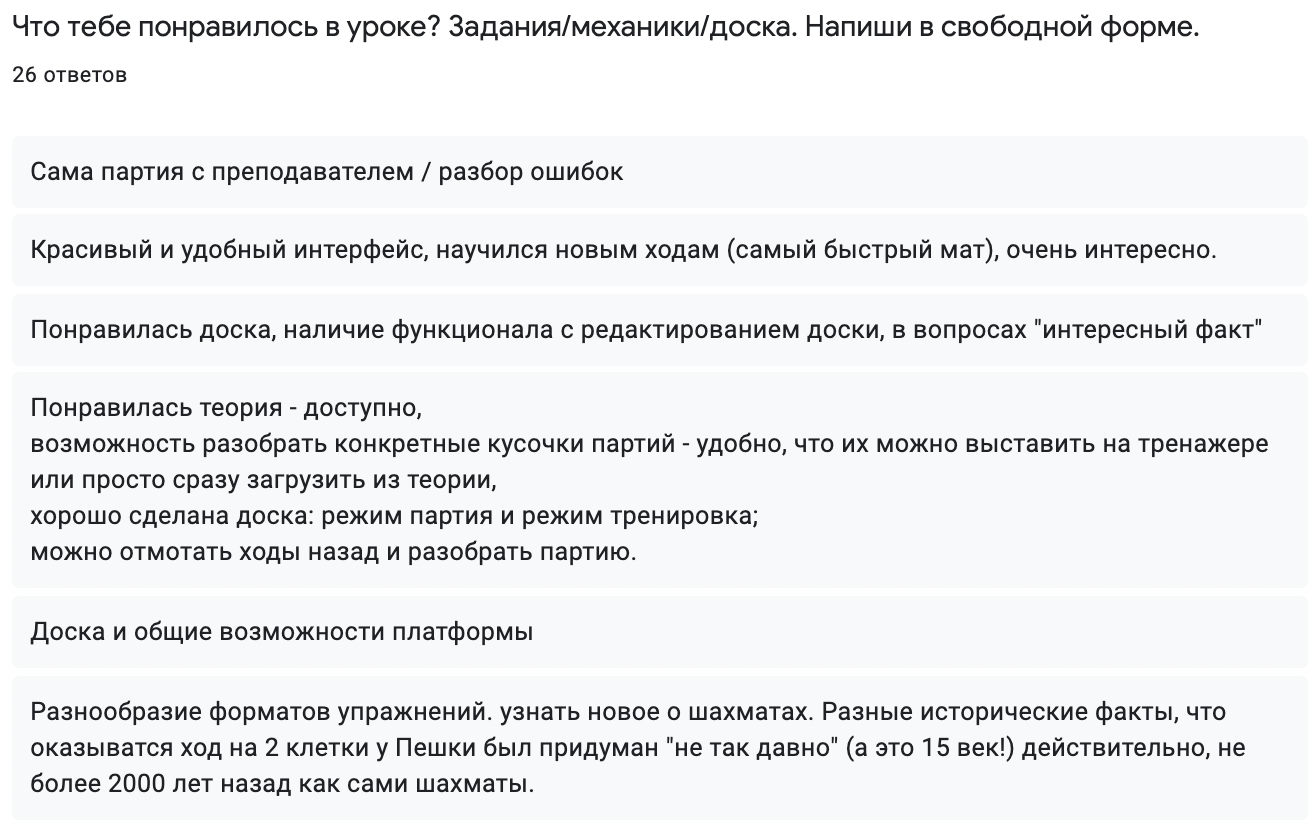Click the quoted text "интересный факт"
Viewport: 1311px width, 823px height.
point(1149,329)
